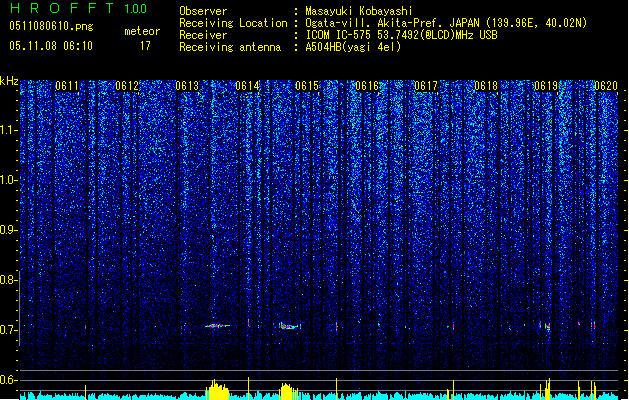Click the HROFFT 1.0.0 title text
The width and height of the screenshot is (629, 400).
[x=79, y=8]
